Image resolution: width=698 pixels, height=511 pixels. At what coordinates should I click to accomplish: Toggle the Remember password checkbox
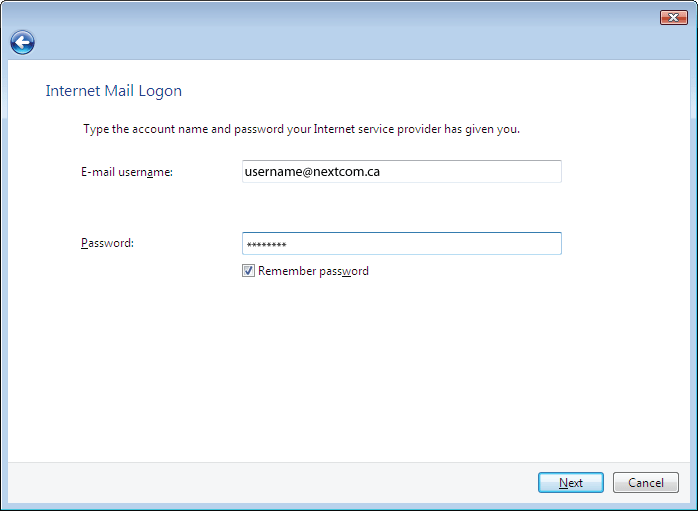click(x=248, y=271)
